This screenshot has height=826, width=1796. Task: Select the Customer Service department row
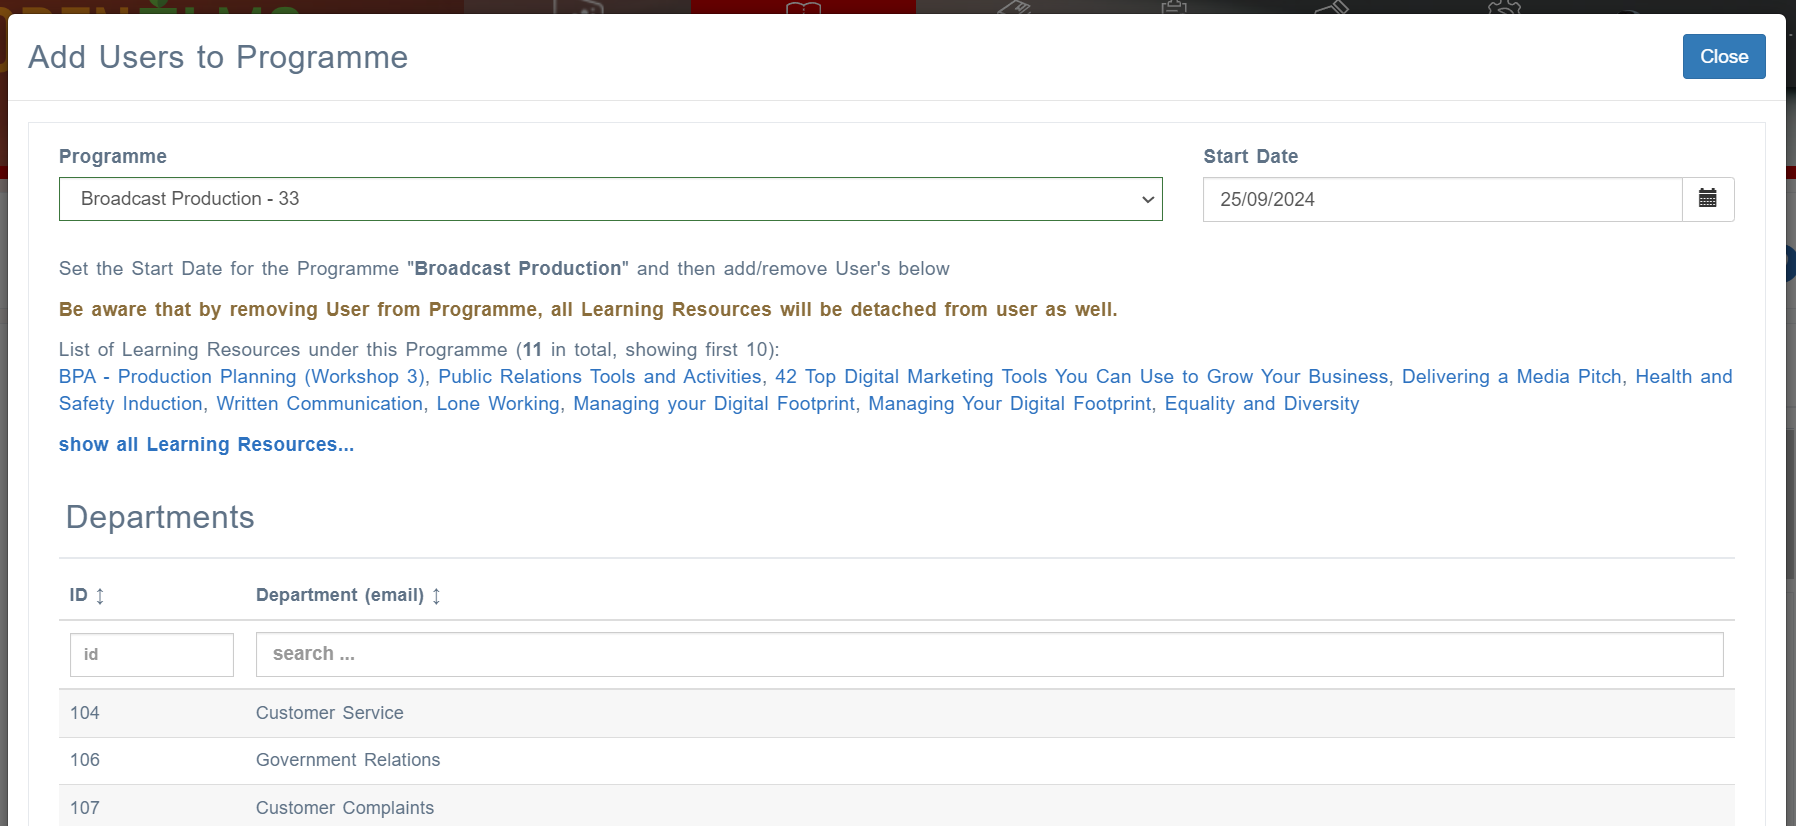coord(896,713)
